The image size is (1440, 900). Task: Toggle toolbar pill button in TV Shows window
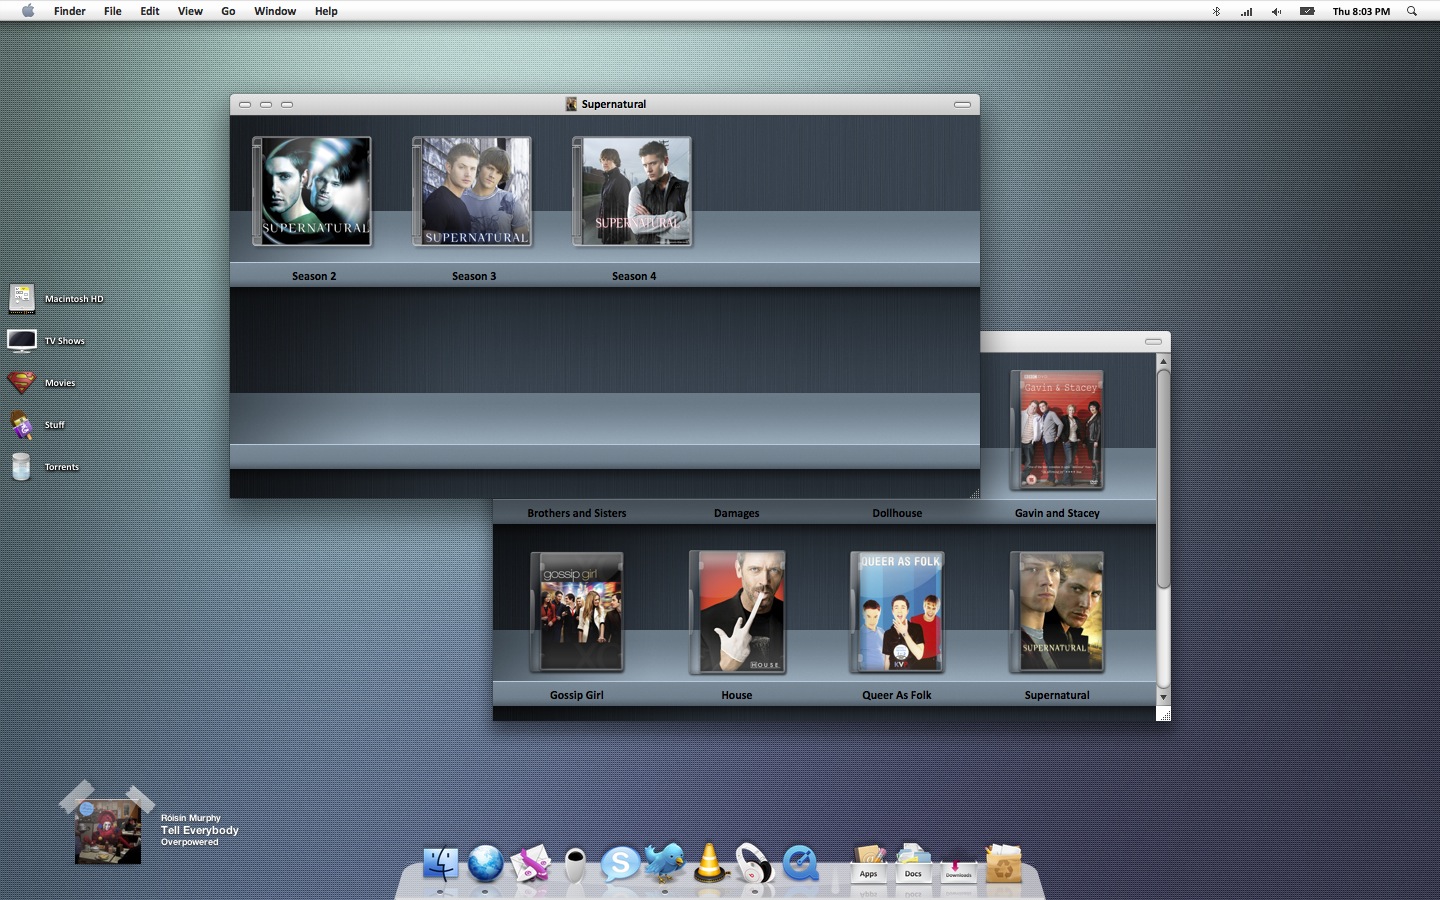pos(1153,342)
